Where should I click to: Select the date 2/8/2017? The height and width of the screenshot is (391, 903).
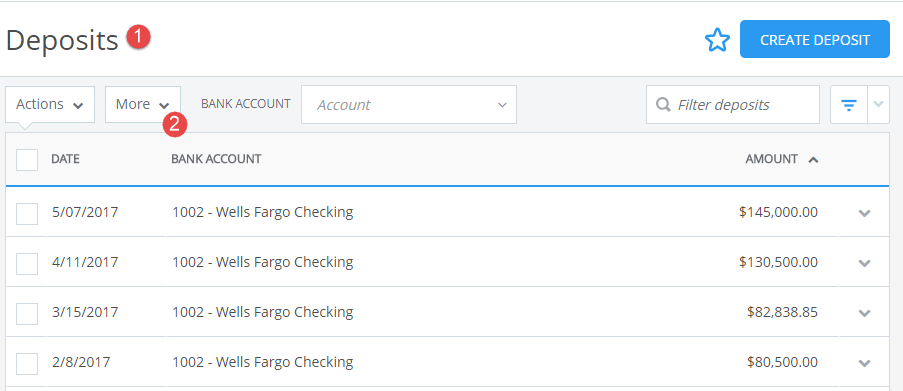[81, 362]
